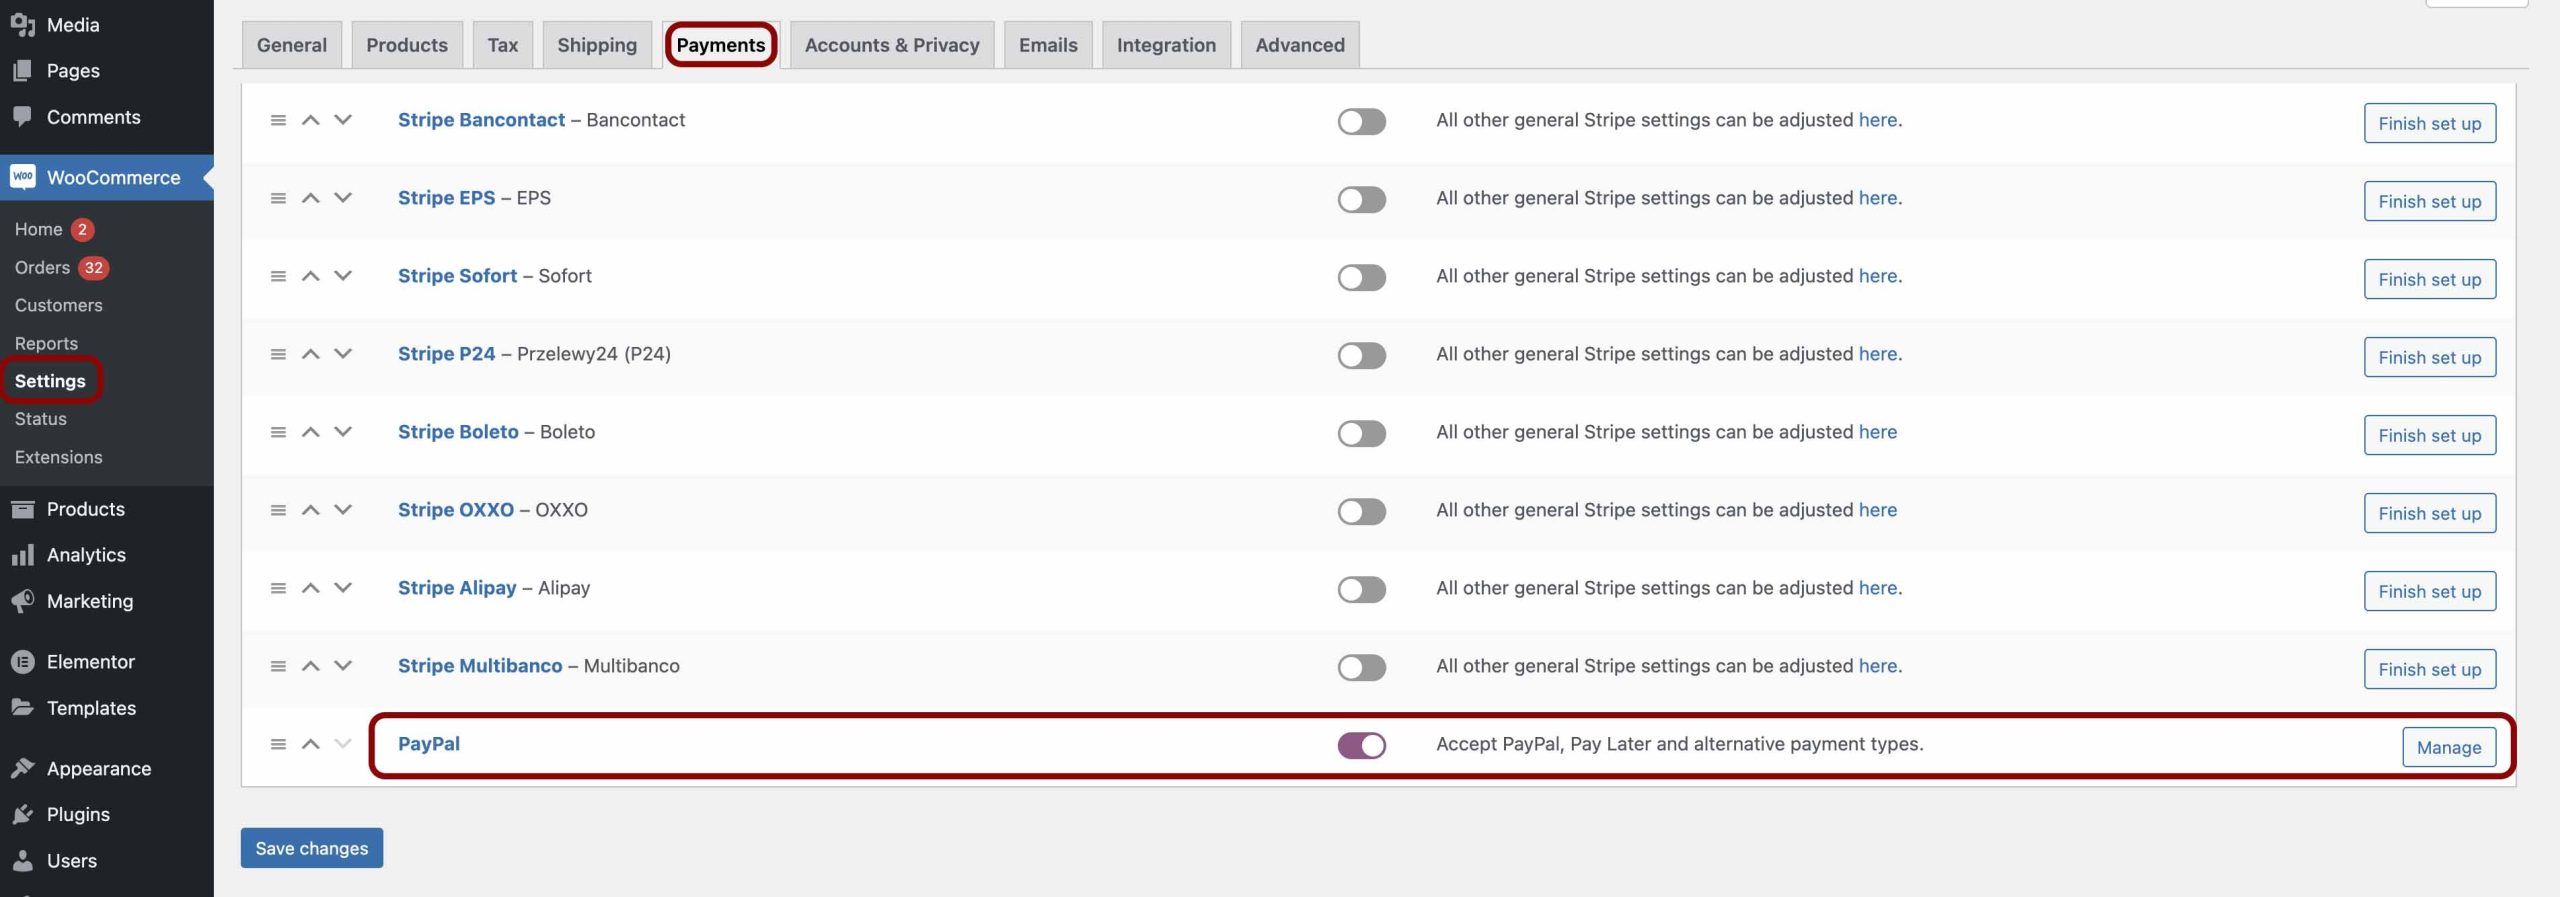Image resolution: width=2560 pixels, height=897 pixels.
Task: Open Orders in WooCommerce submenu
Action: (42, 268)
